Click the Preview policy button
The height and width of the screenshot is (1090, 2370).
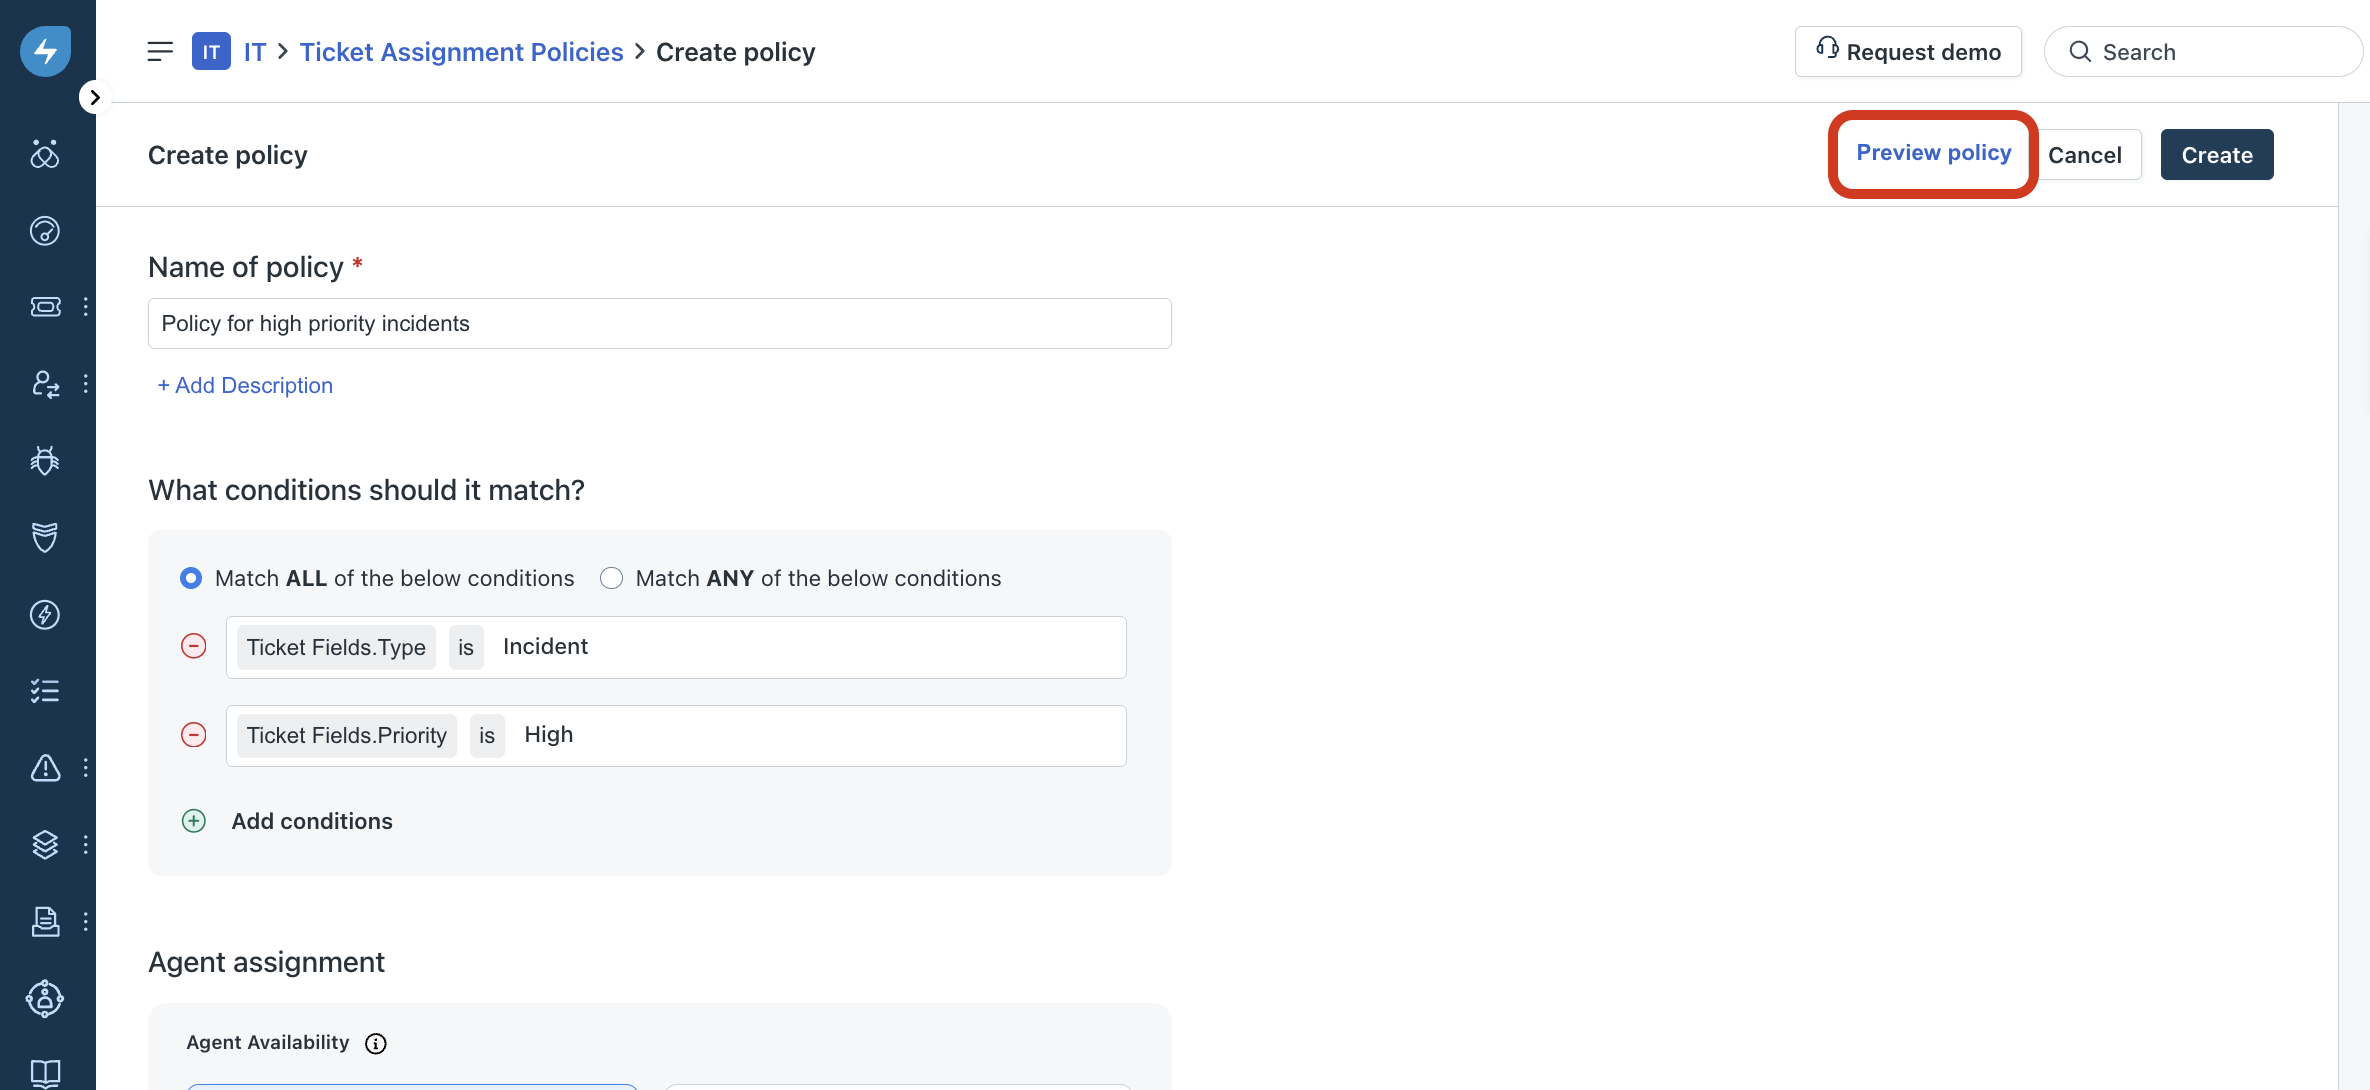[x=1933, y=153]
